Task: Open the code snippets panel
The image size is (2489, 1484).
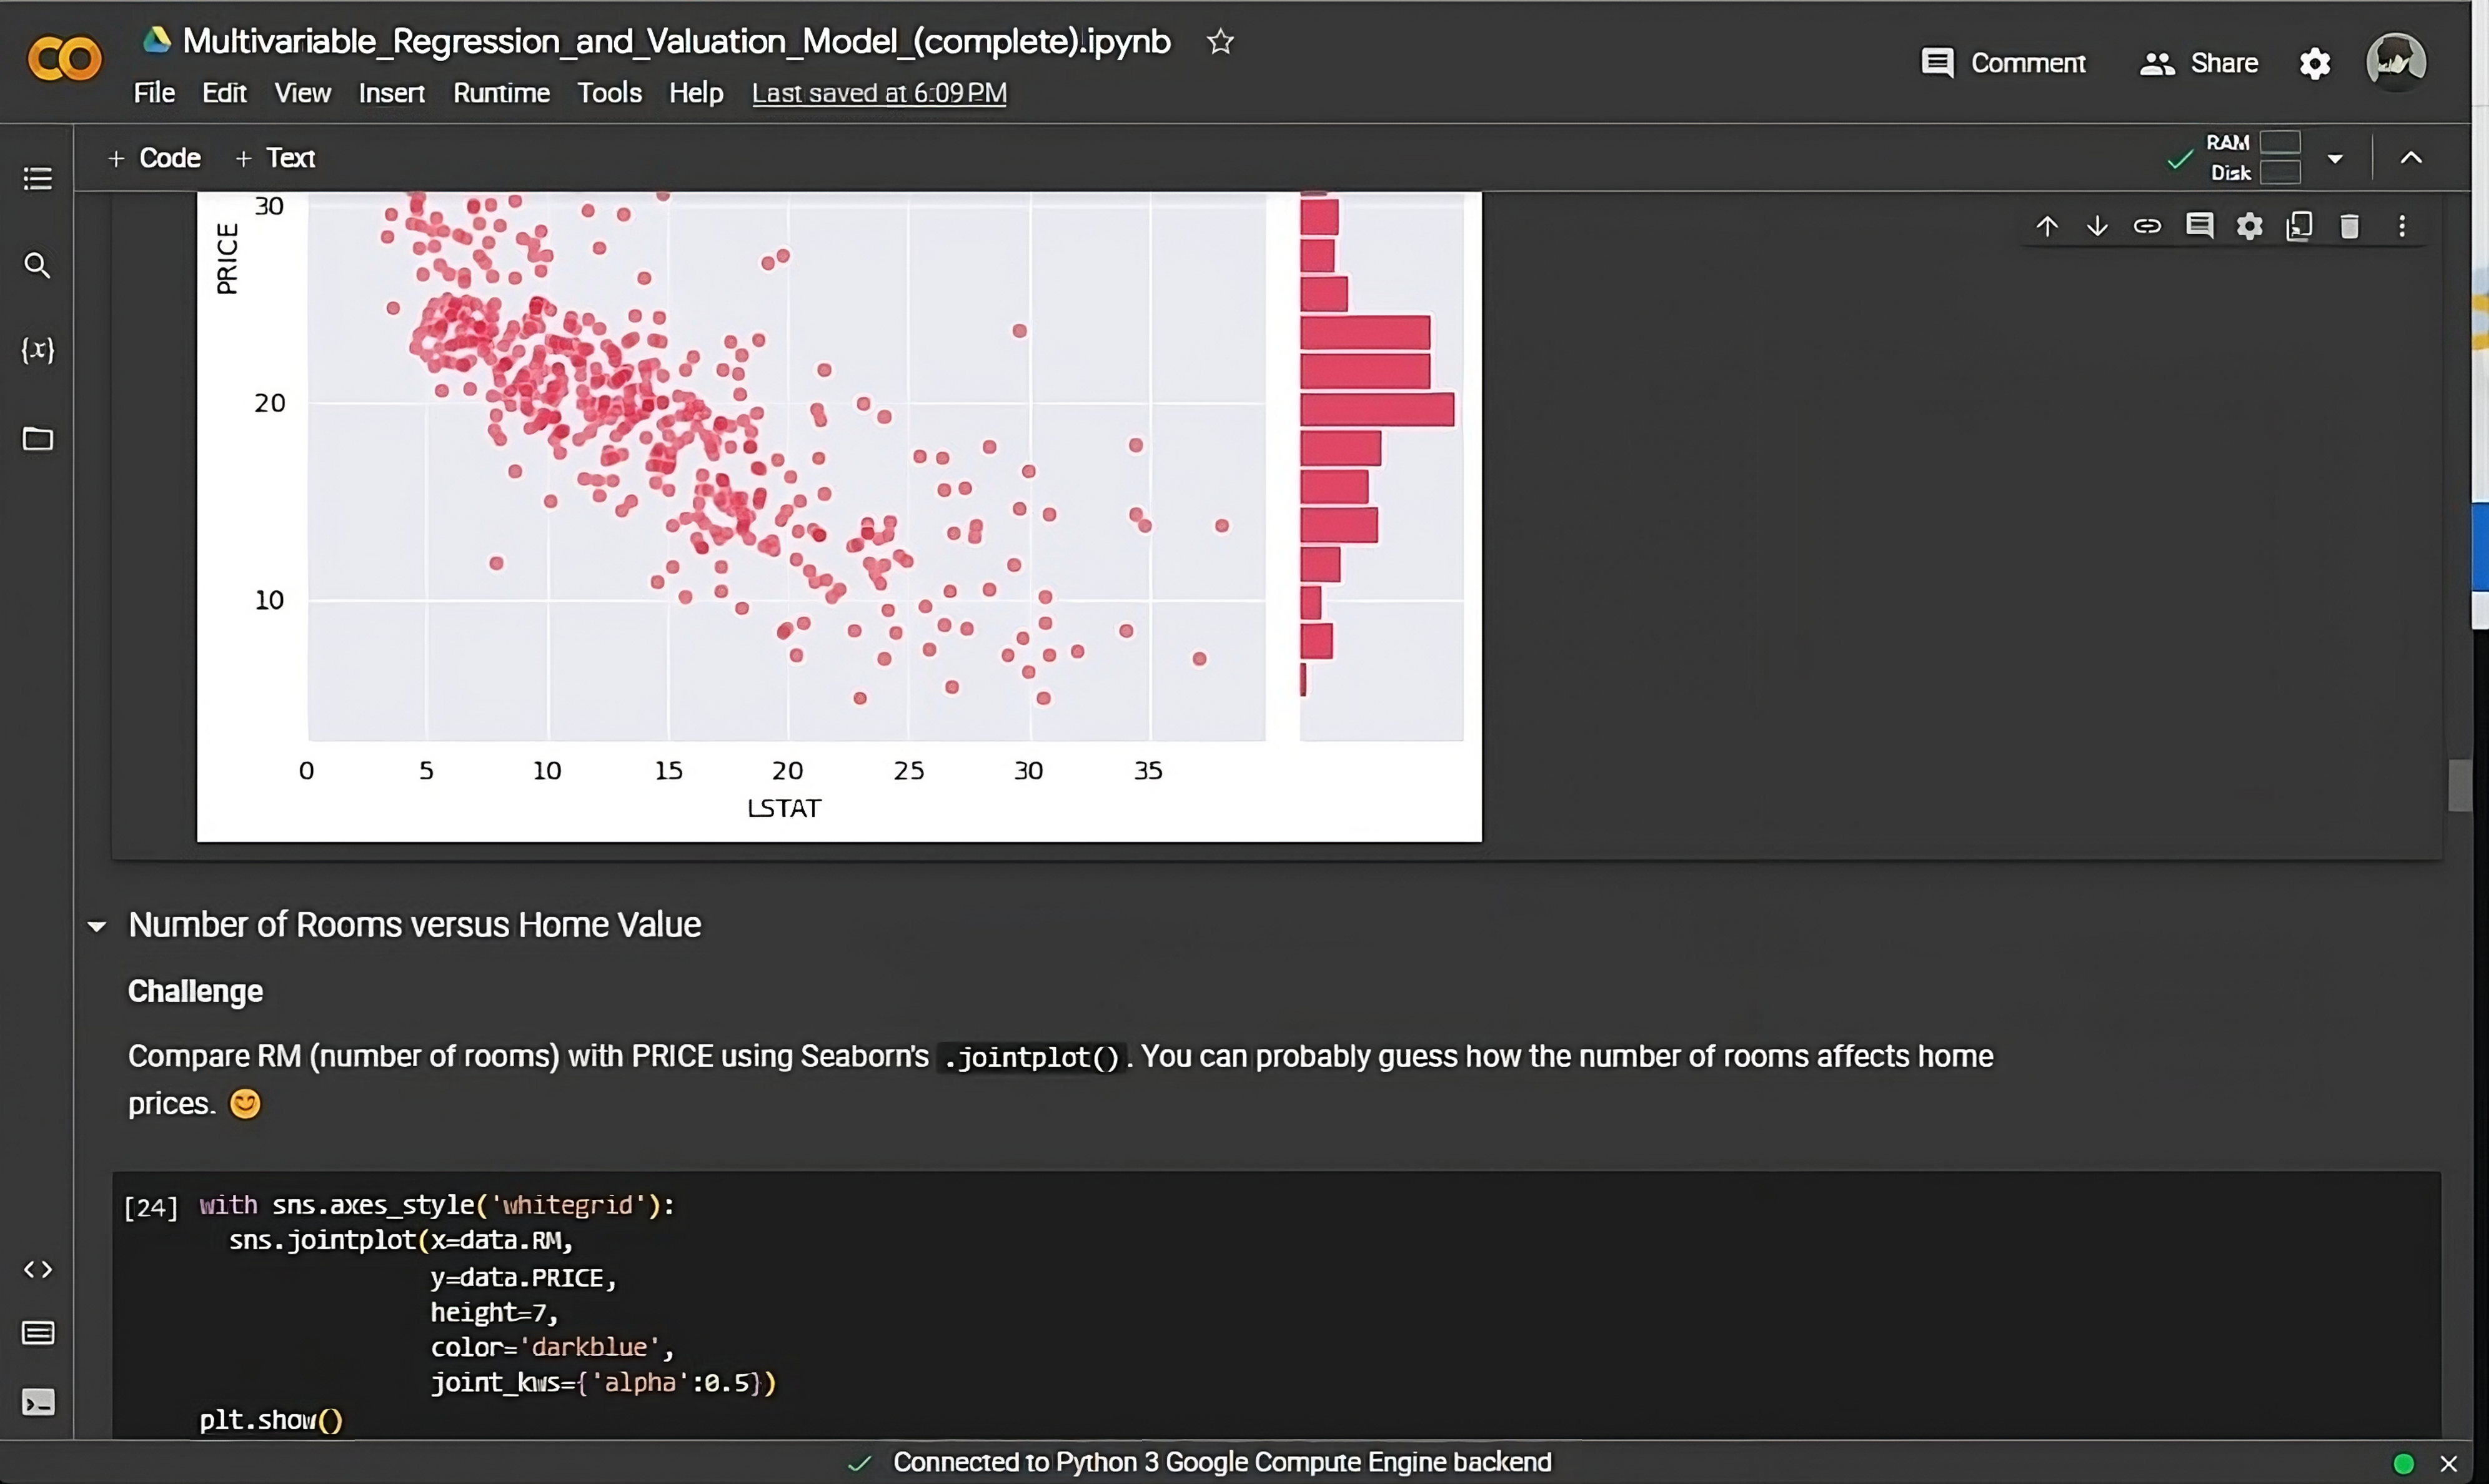Action: click(37, 1269)
